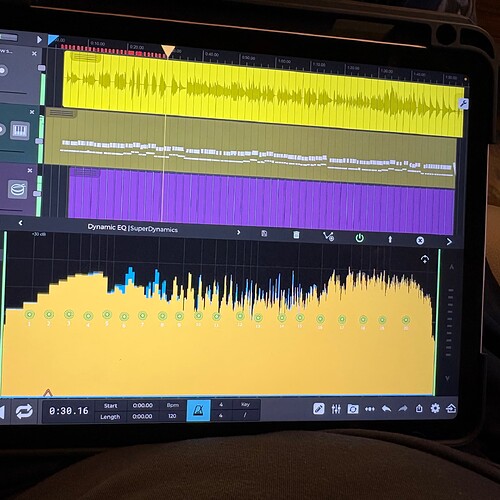Image resolution: width=500 pixels, height=500 pixels.
Task: Adjust first track volume slider handle
Action: point(42,68)
